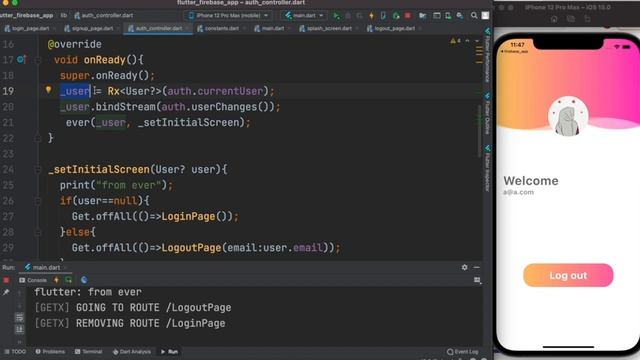Open the Event Log button

462,351
